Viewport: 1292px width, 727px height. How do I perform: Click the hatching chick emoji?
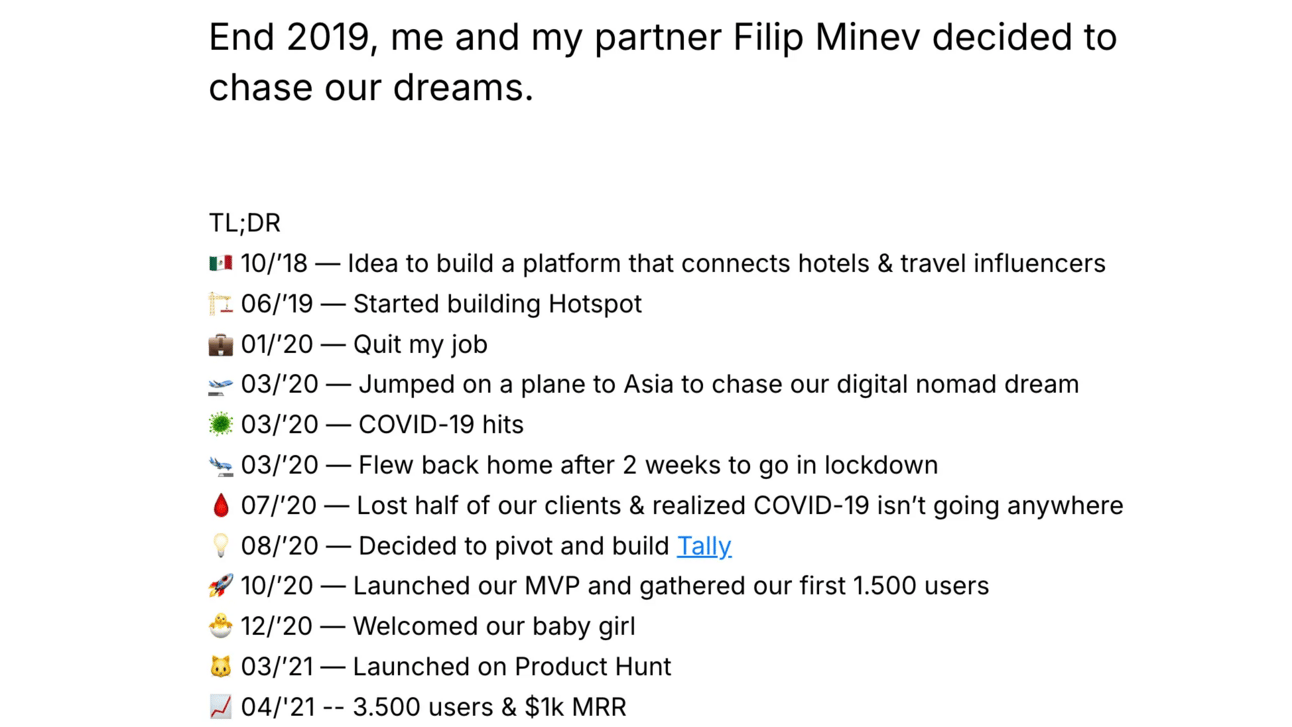tap(221, 626)
